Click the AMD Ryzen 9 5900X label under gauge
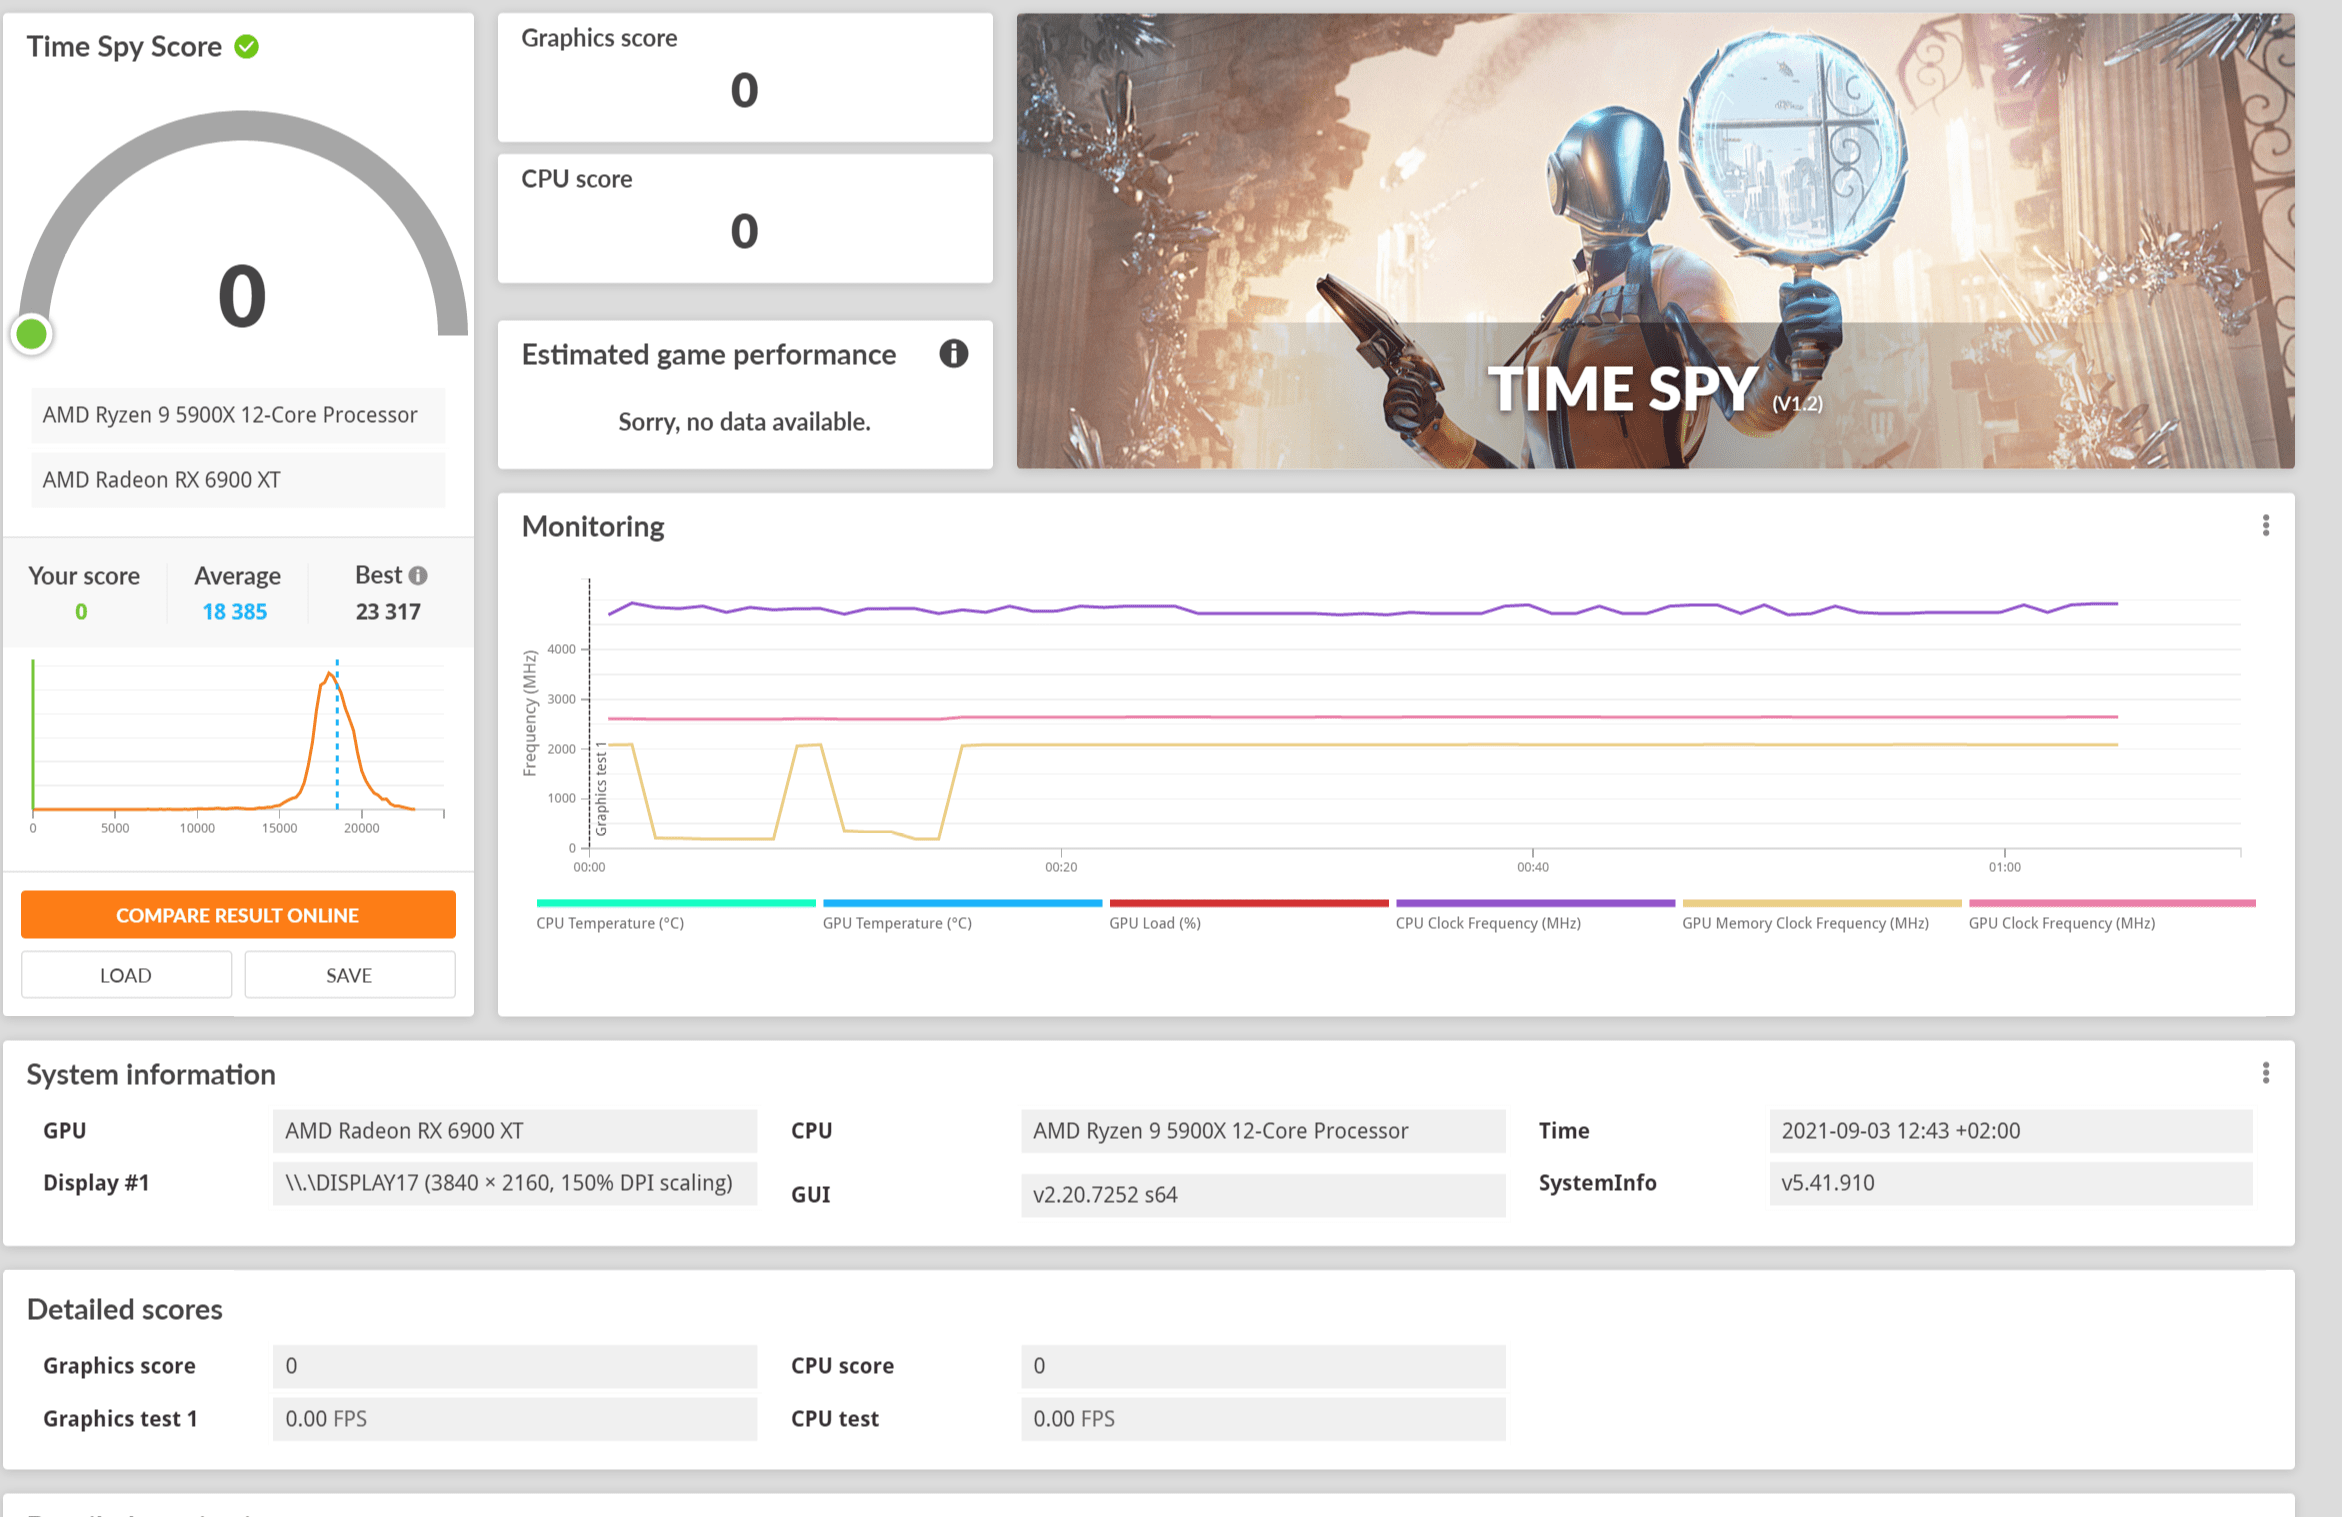Screen dimensions: 2342x1517 238,415
